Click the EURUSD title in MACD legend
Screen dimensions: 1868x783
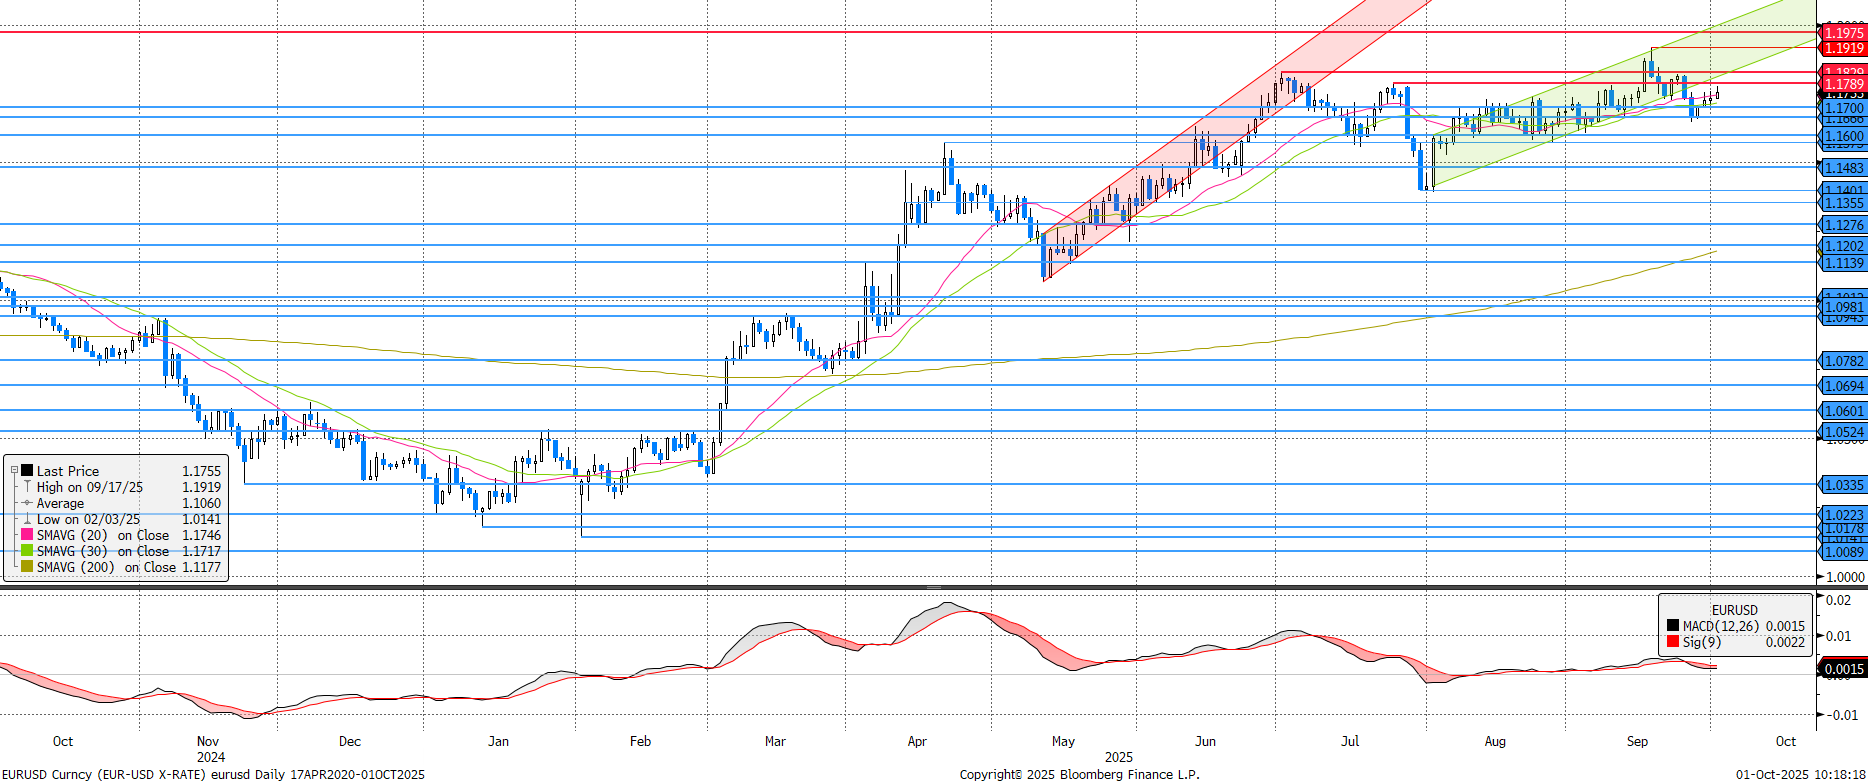(x=1734, y=610)
